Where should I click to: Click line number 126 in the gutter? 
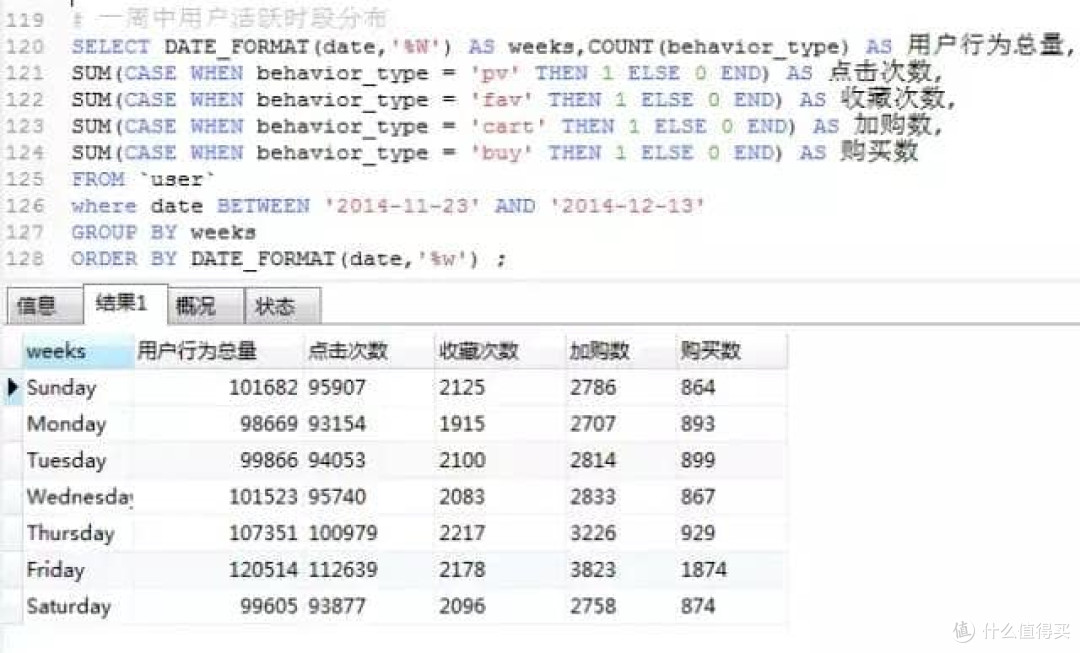tap(25, 206)
